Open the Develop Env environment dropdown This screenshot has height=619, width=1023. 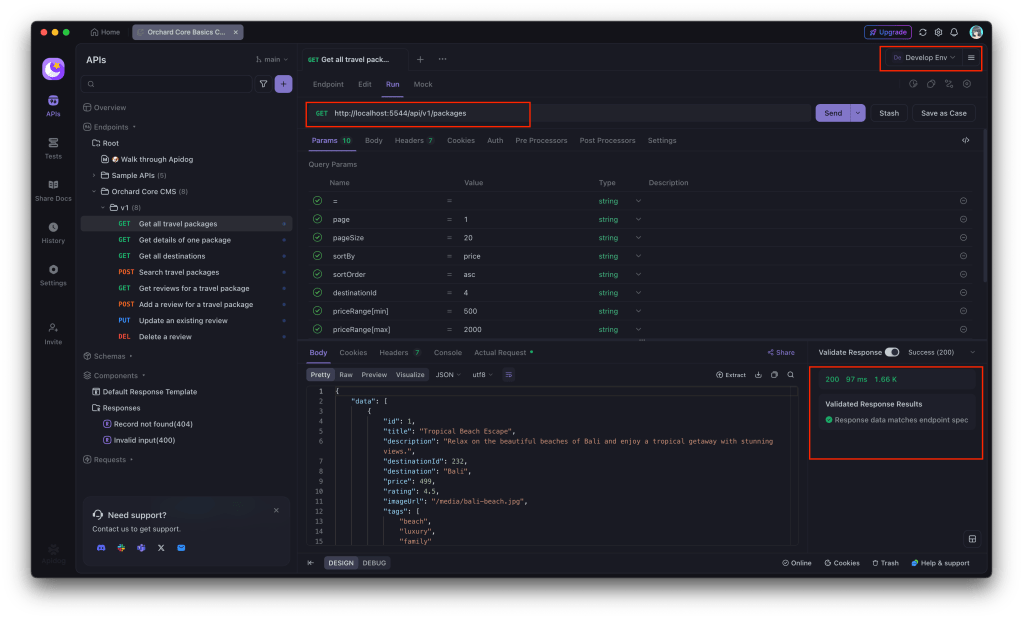pyautogui.click(x=924, y=58)
